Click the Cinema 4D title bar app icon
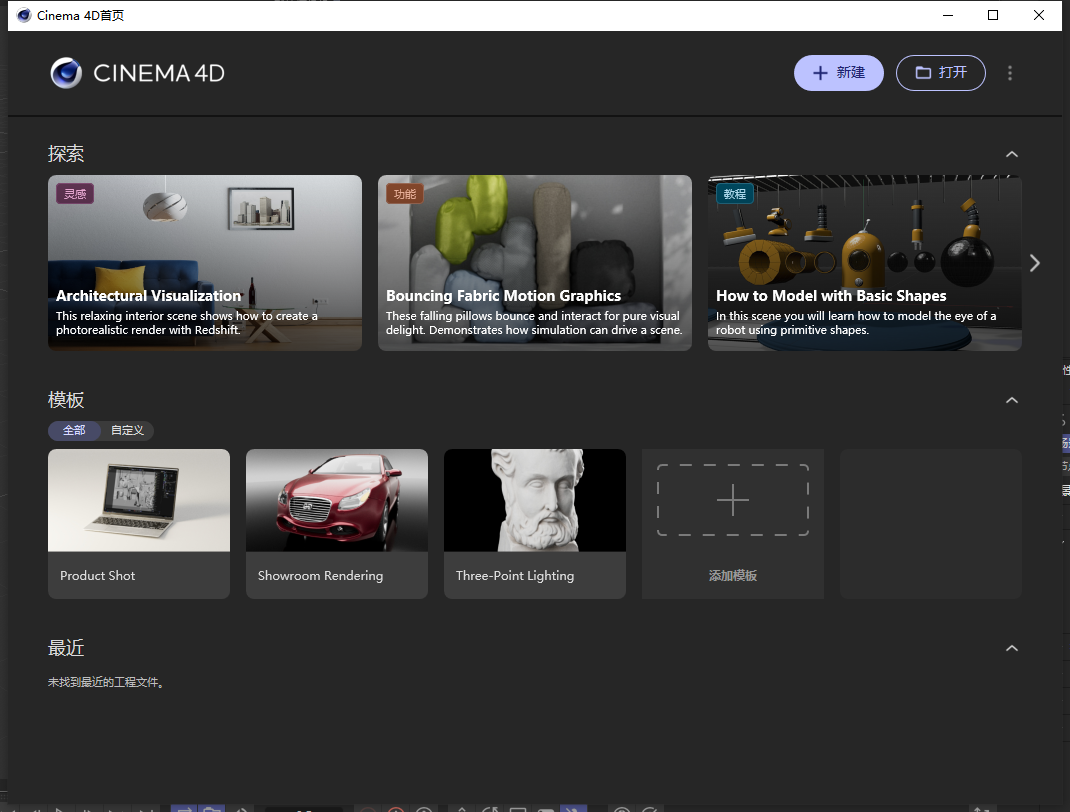 pos(24,15)
